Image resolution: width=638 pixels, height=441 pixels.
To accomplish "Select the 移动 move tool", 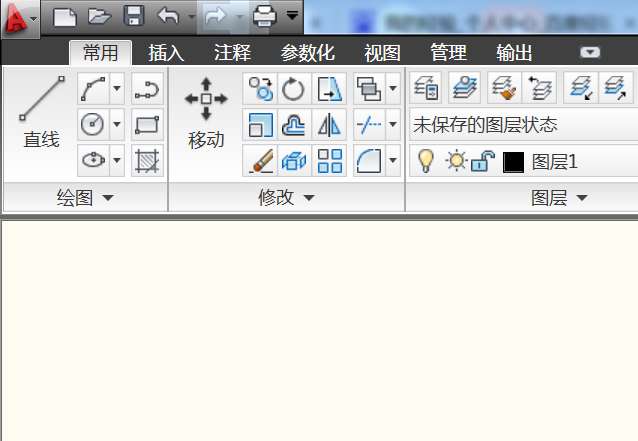I will point(206,113).
